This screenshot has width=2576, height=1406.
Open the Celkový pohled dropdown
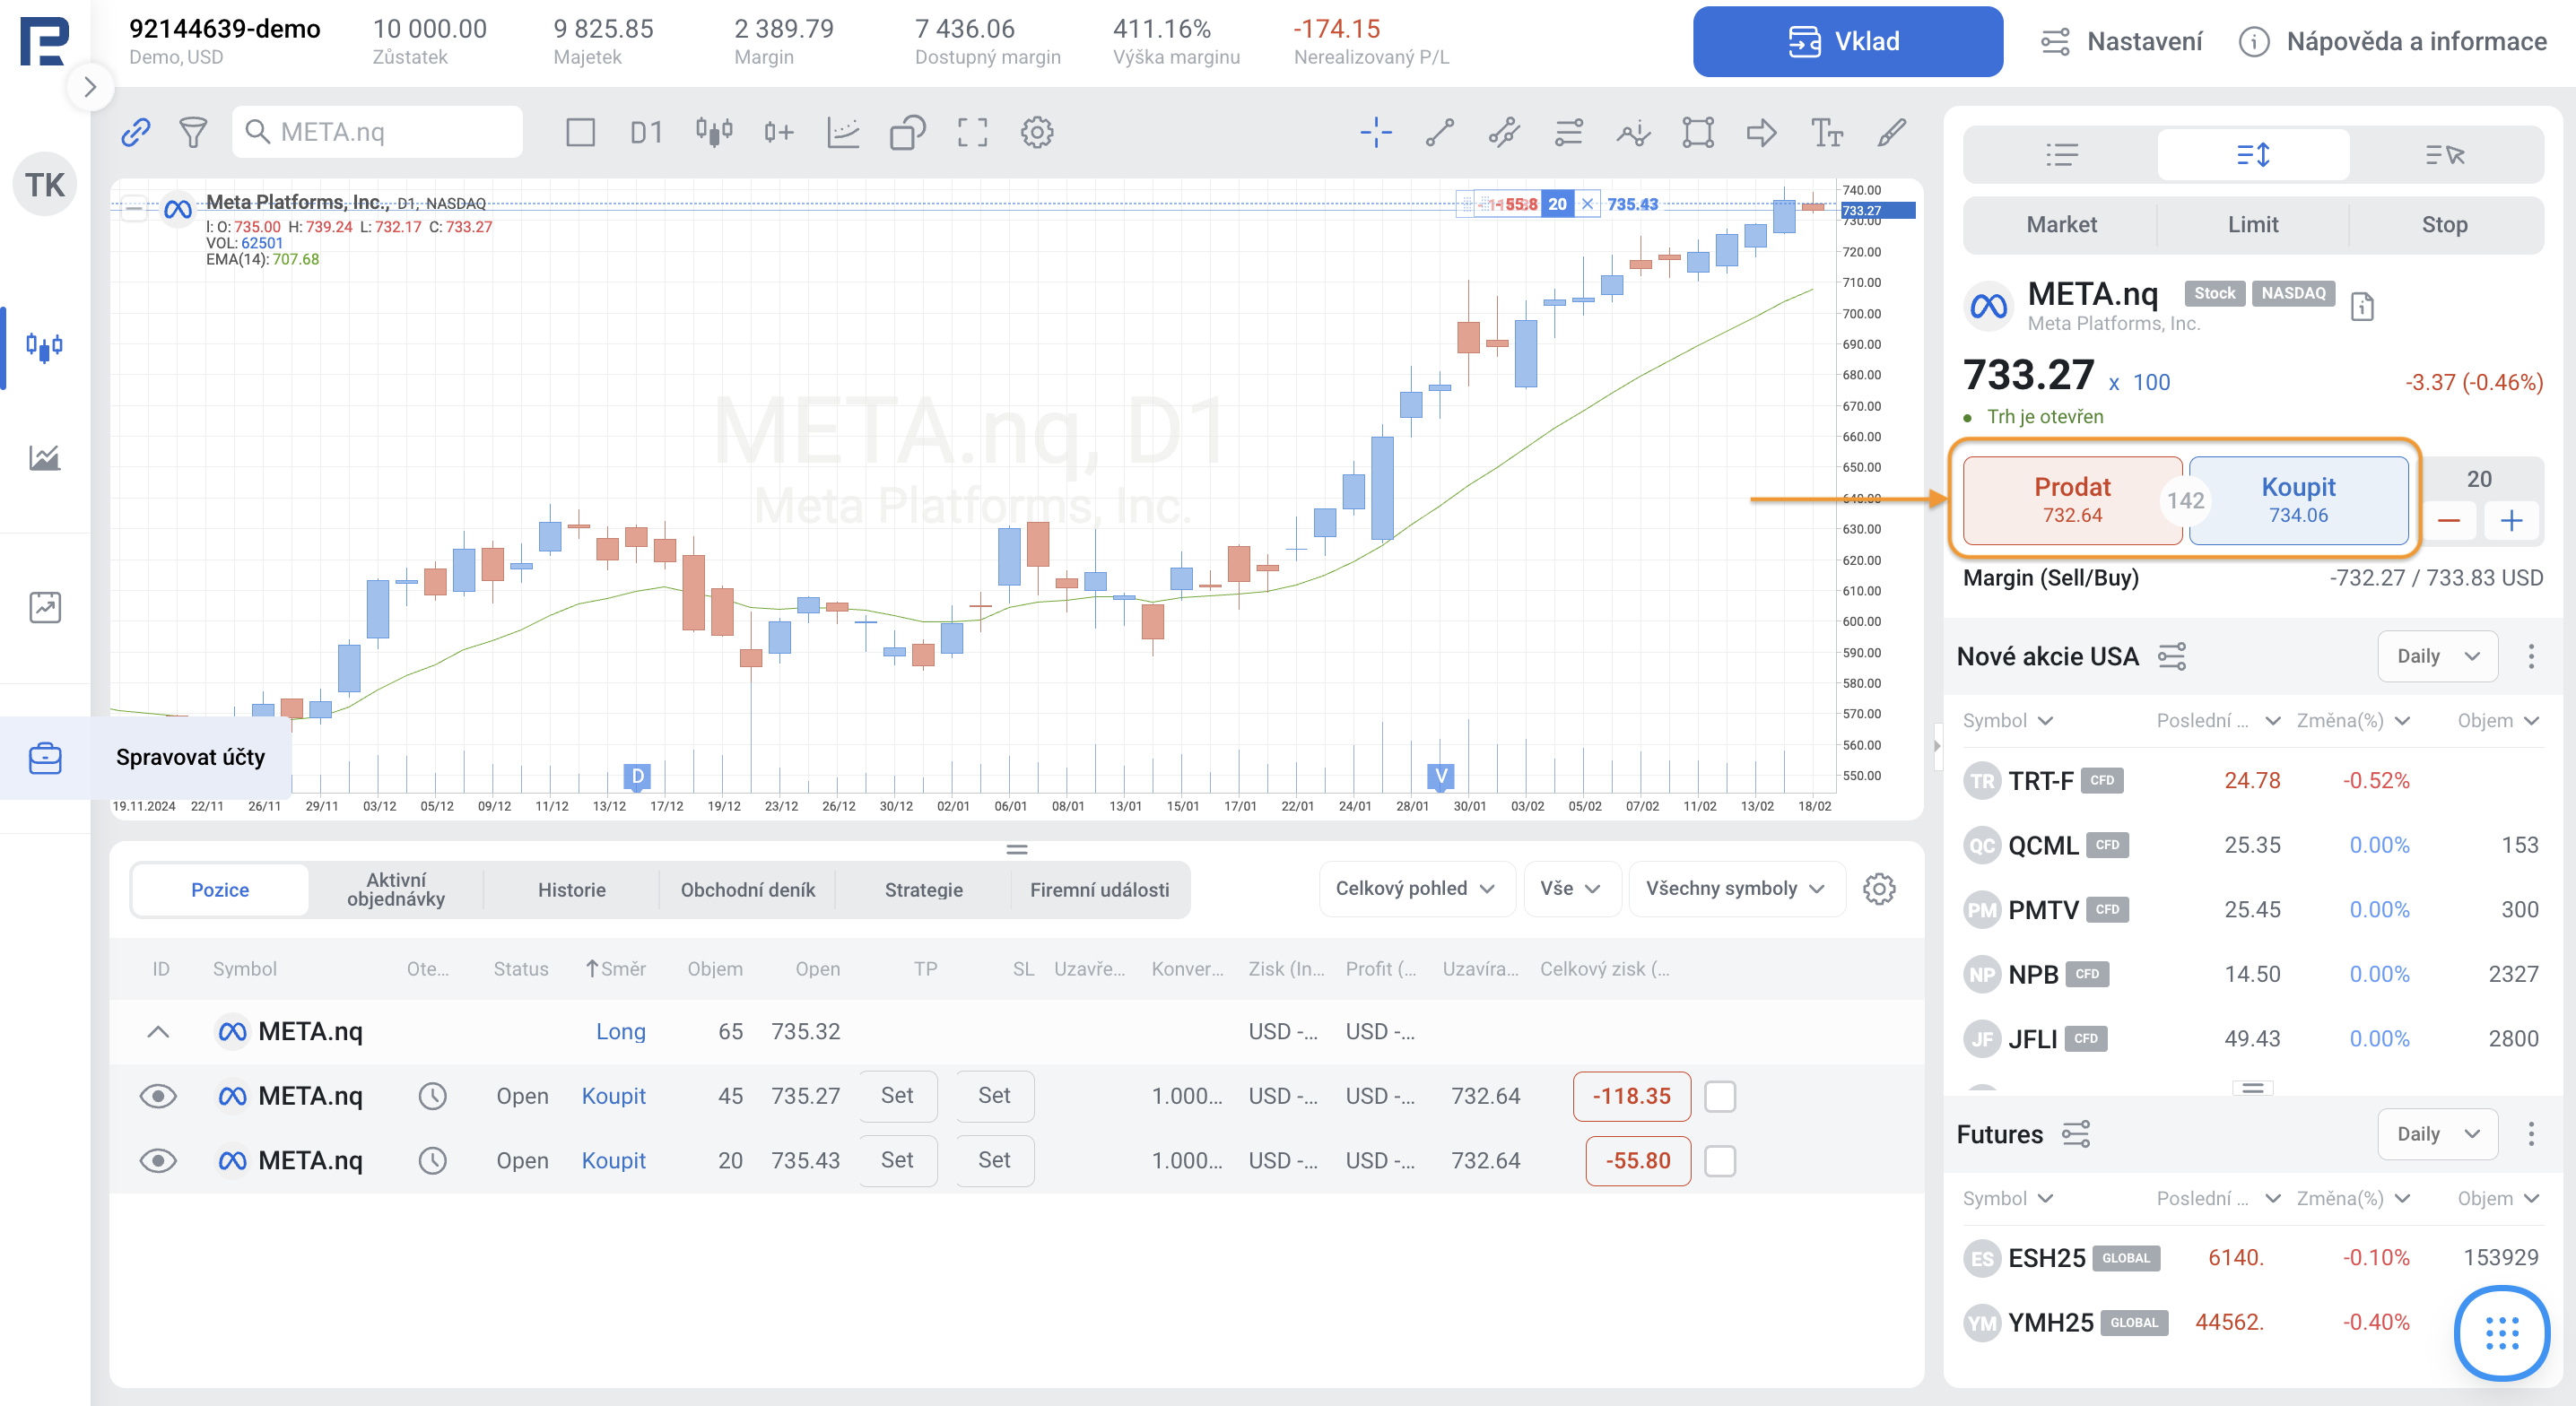pyautogui.click(x=1414, y=888)
